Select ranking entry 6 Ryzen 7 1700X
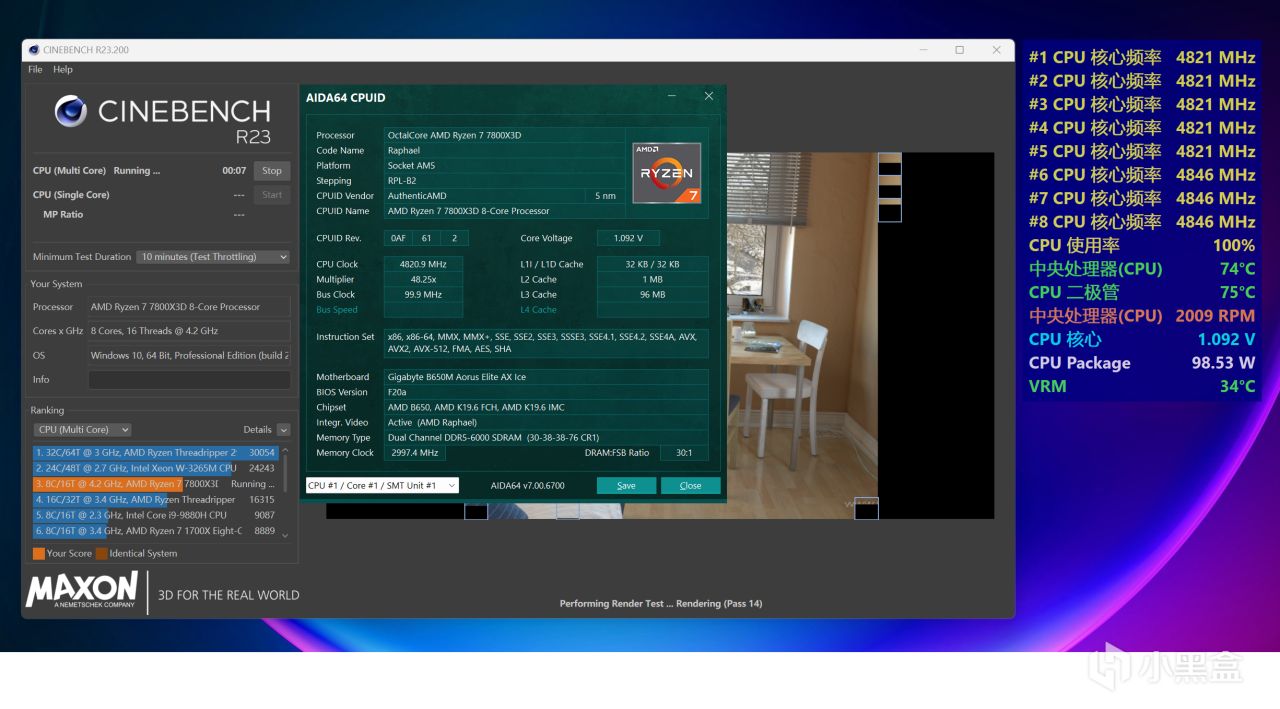1280x709 pixels. tap(155, 531)
